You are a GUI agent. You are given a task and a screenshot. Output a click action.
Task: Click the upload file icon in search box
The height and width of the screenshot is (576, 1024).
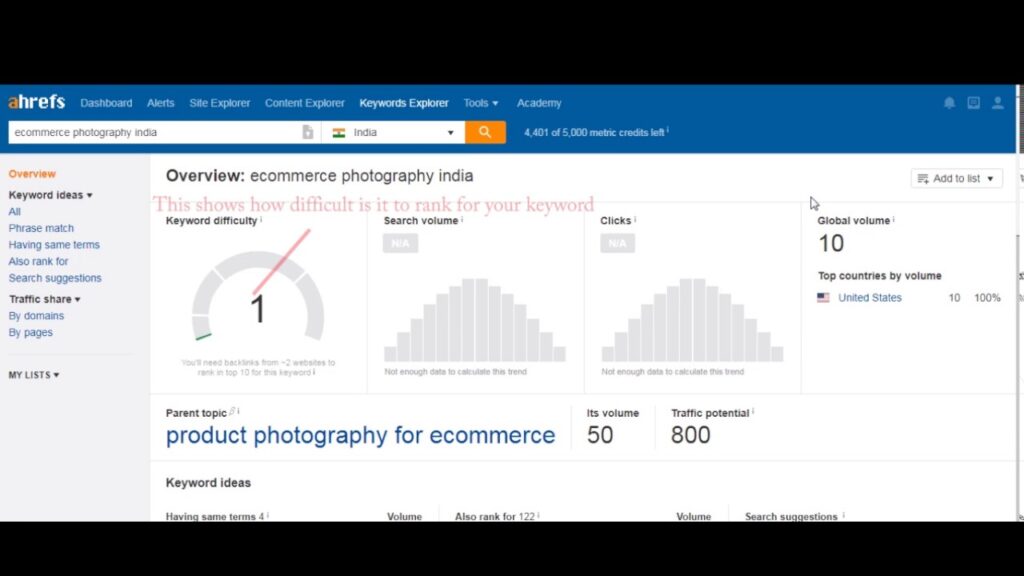(308, 132)
